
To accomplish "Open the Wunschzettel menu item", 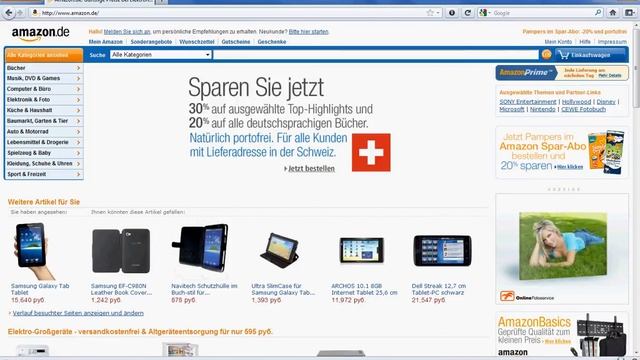I will coord(197,42).
